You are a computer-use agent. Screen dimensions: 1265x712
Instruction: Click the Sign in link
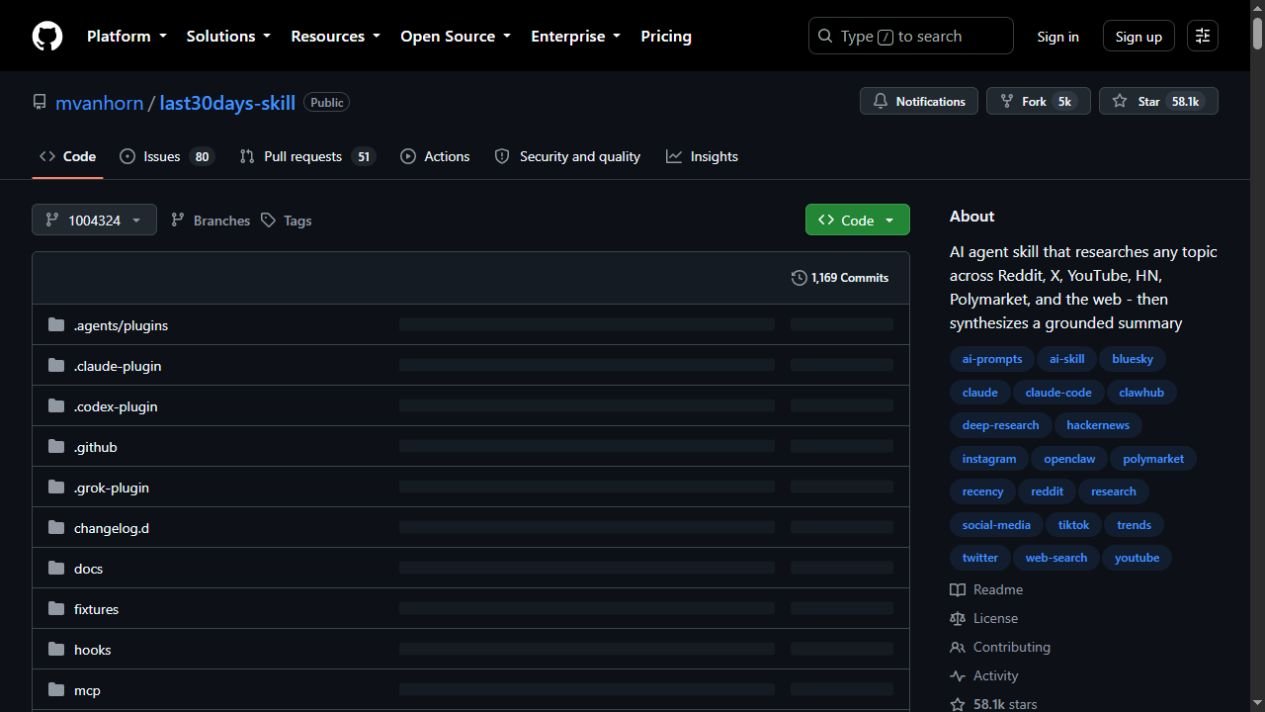point(1058,36)
